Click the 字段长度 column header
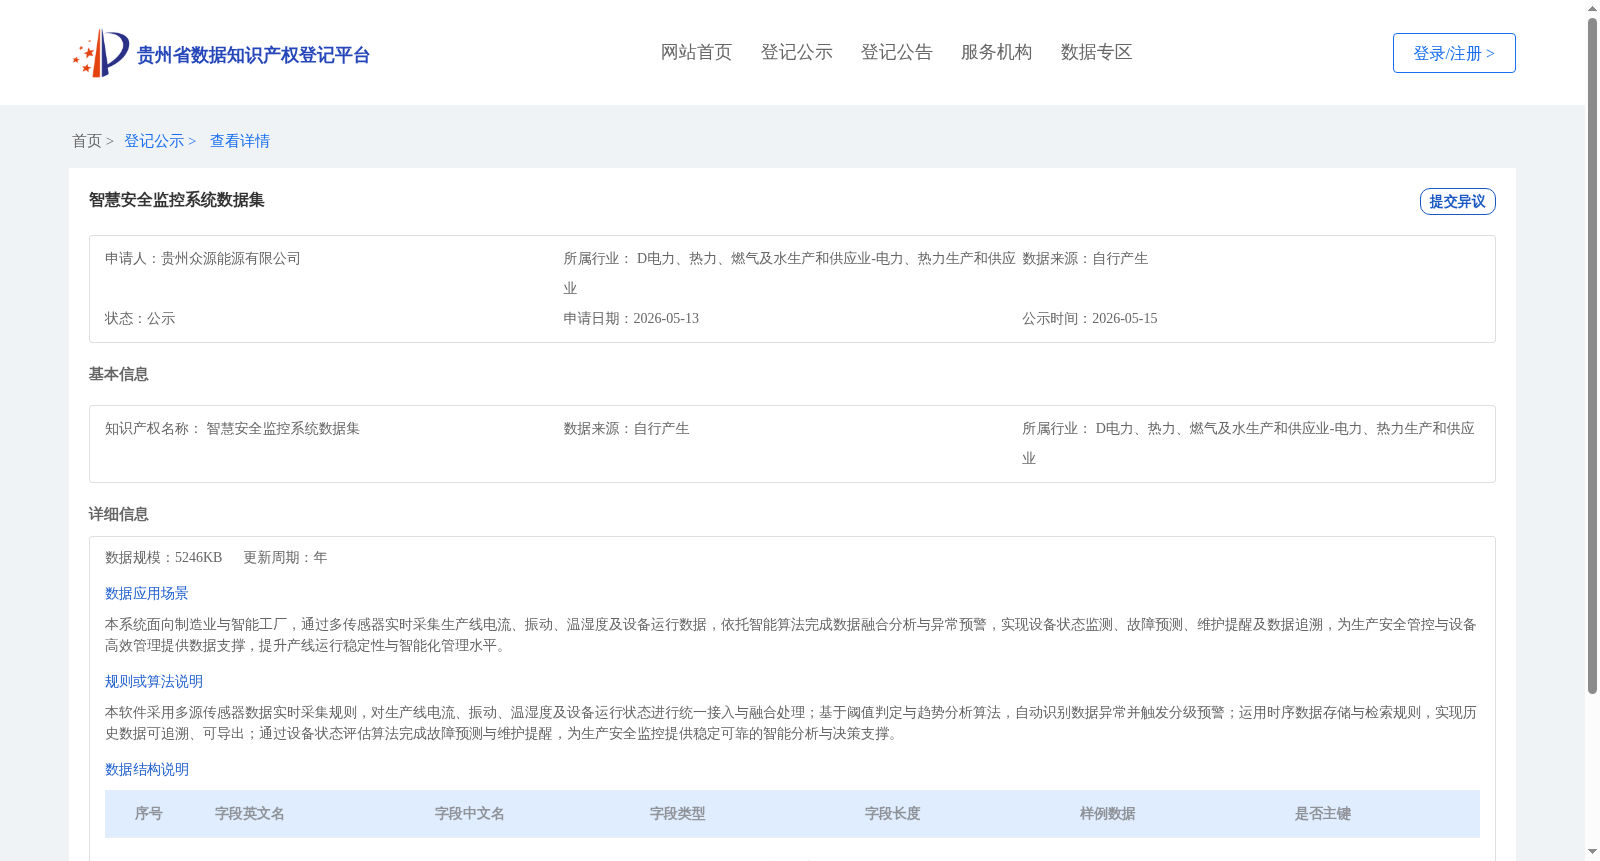 (893, 814)
